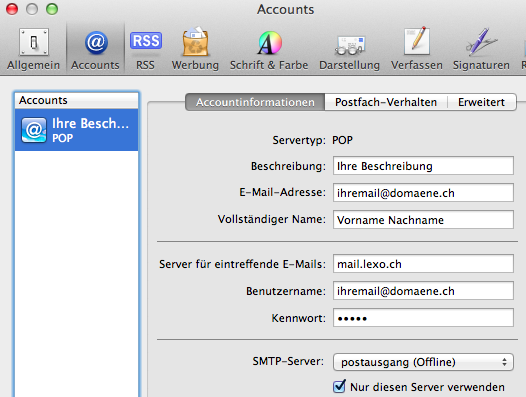526x397 pixels.
Task: Click the Kennwort password field
Action: [x=423, y=318]
